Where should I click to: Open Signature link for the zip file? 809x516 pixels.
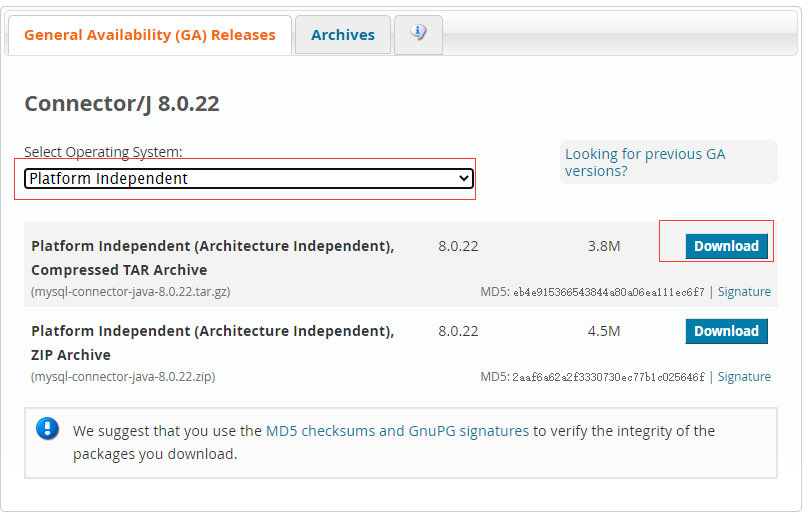click(744, 377)
